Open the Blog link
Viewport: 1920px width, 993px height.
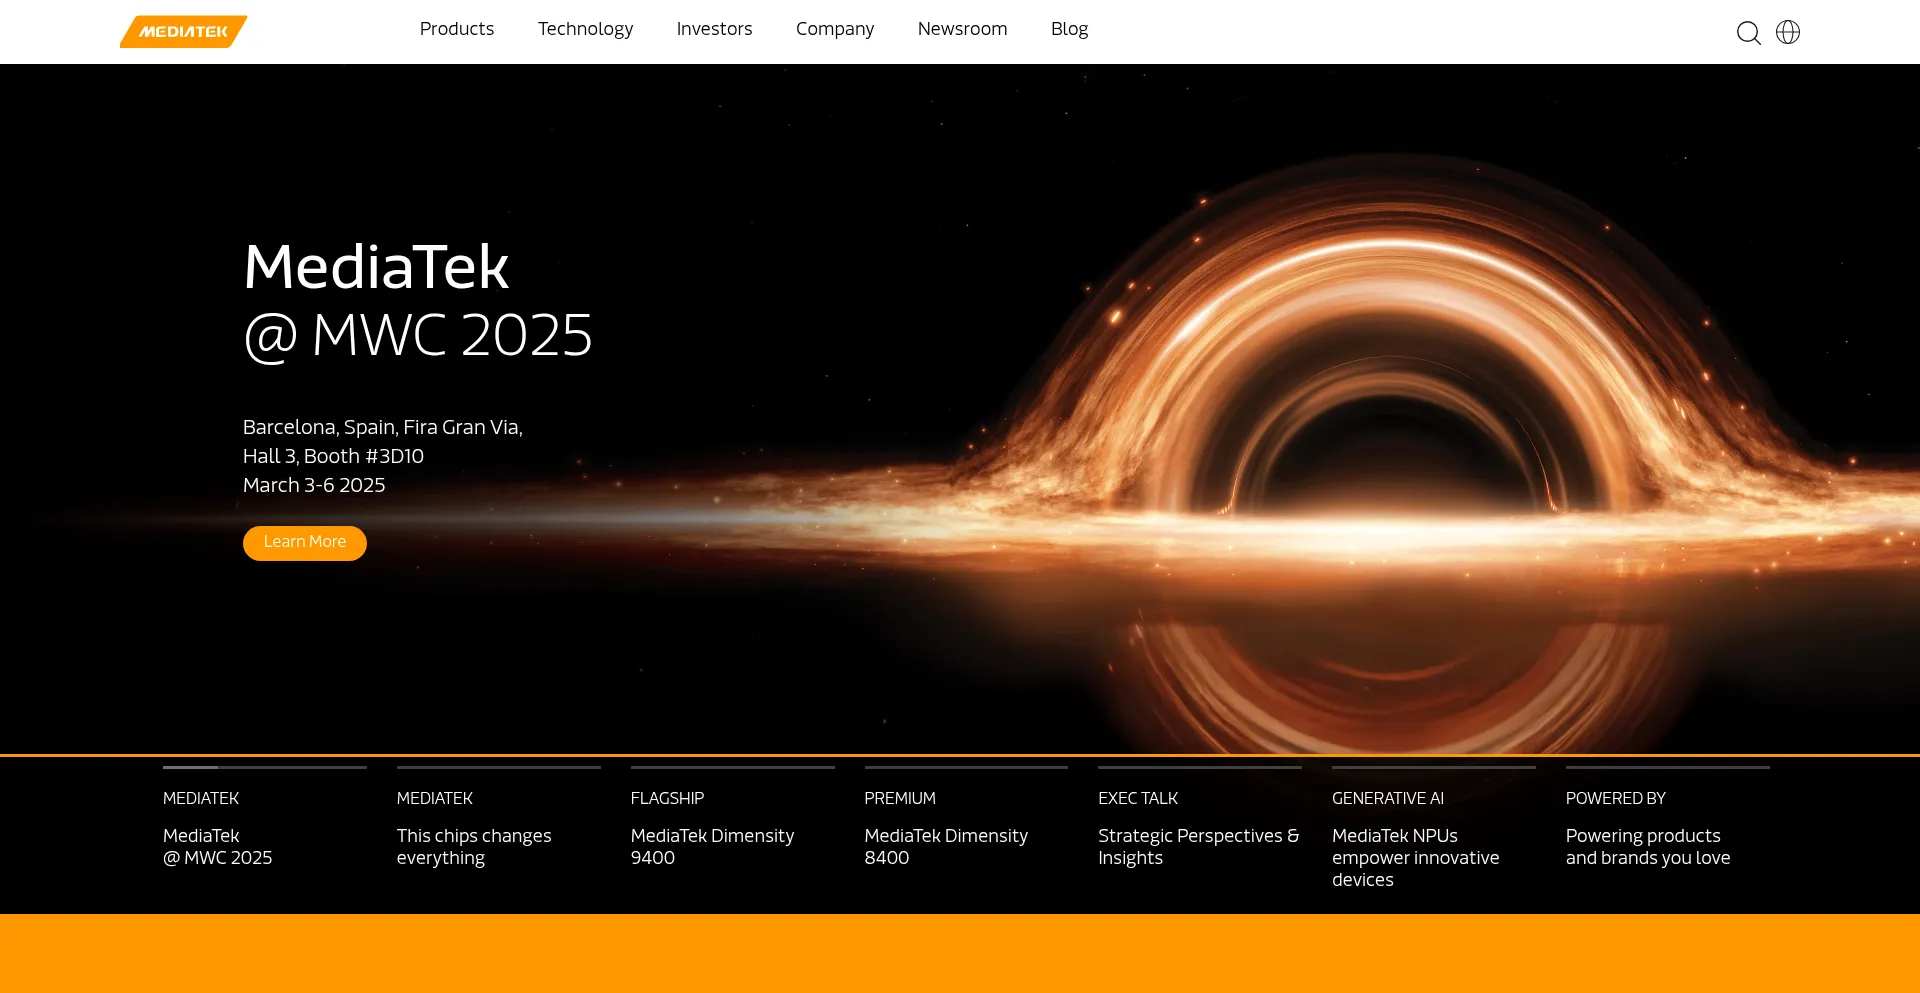(1069, 29)
